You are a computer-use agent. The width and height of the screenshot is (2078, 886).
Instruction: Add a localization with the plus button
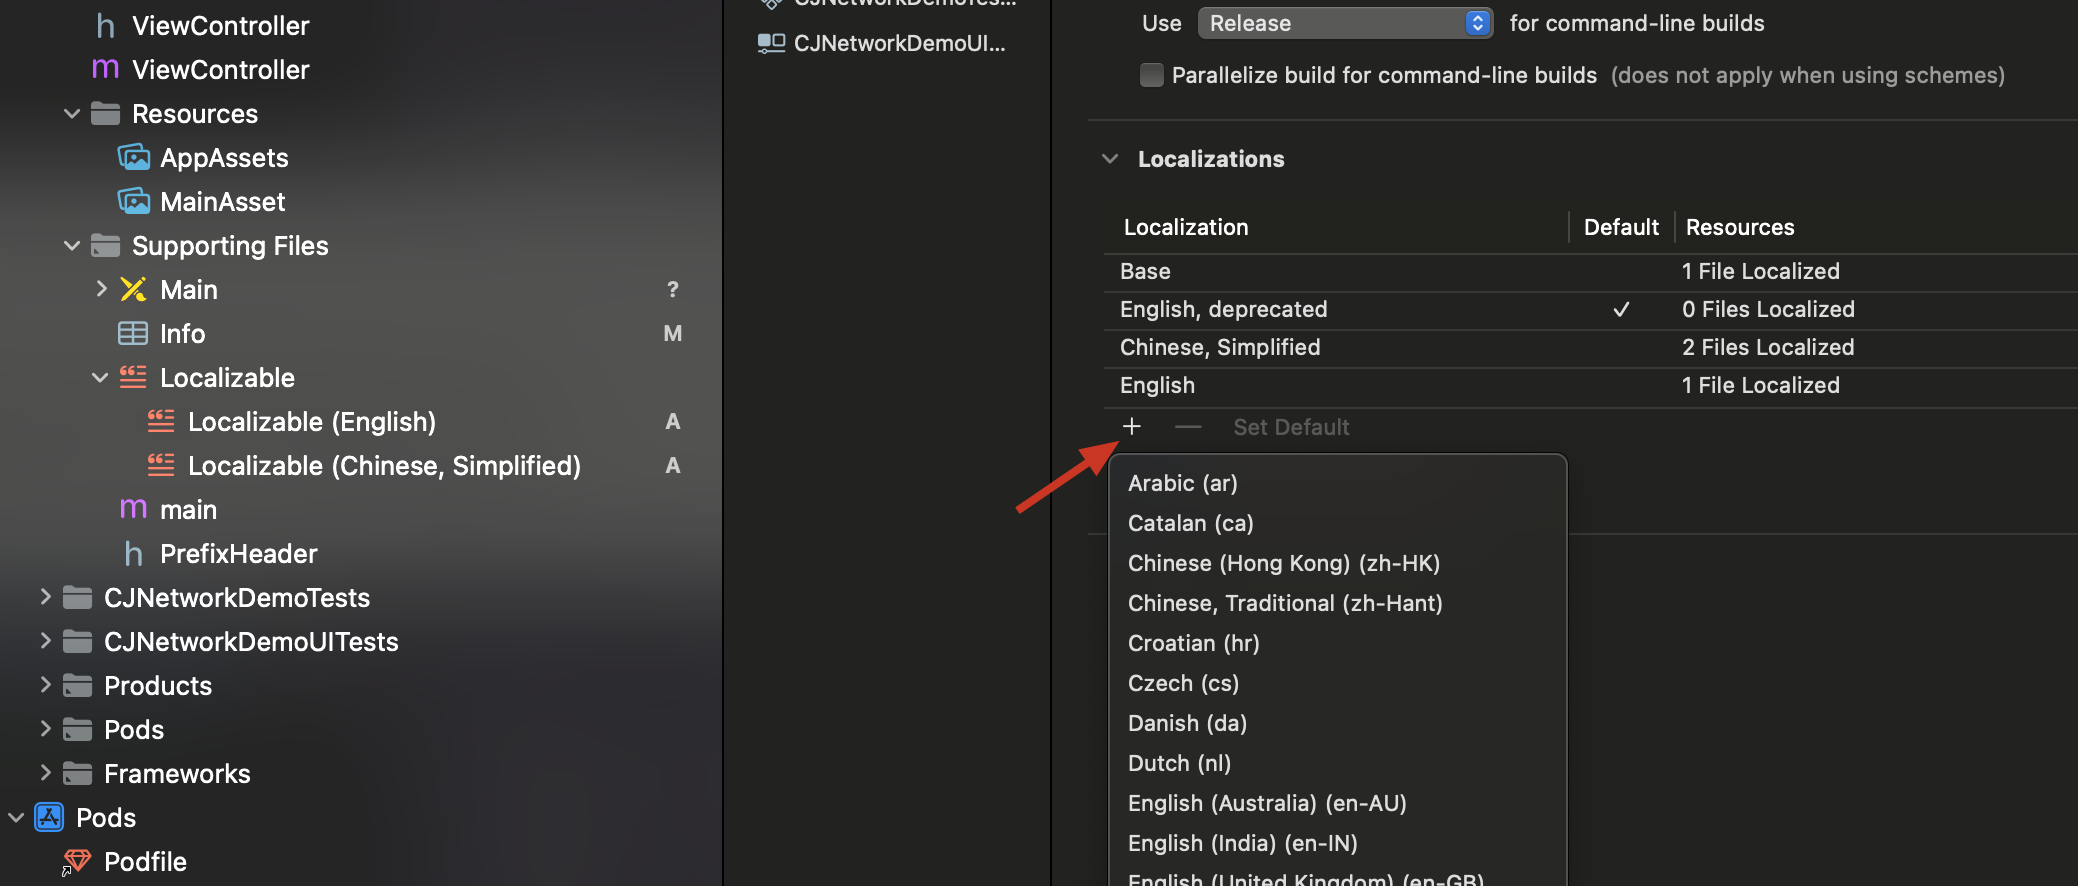(x=1132, y=427)
